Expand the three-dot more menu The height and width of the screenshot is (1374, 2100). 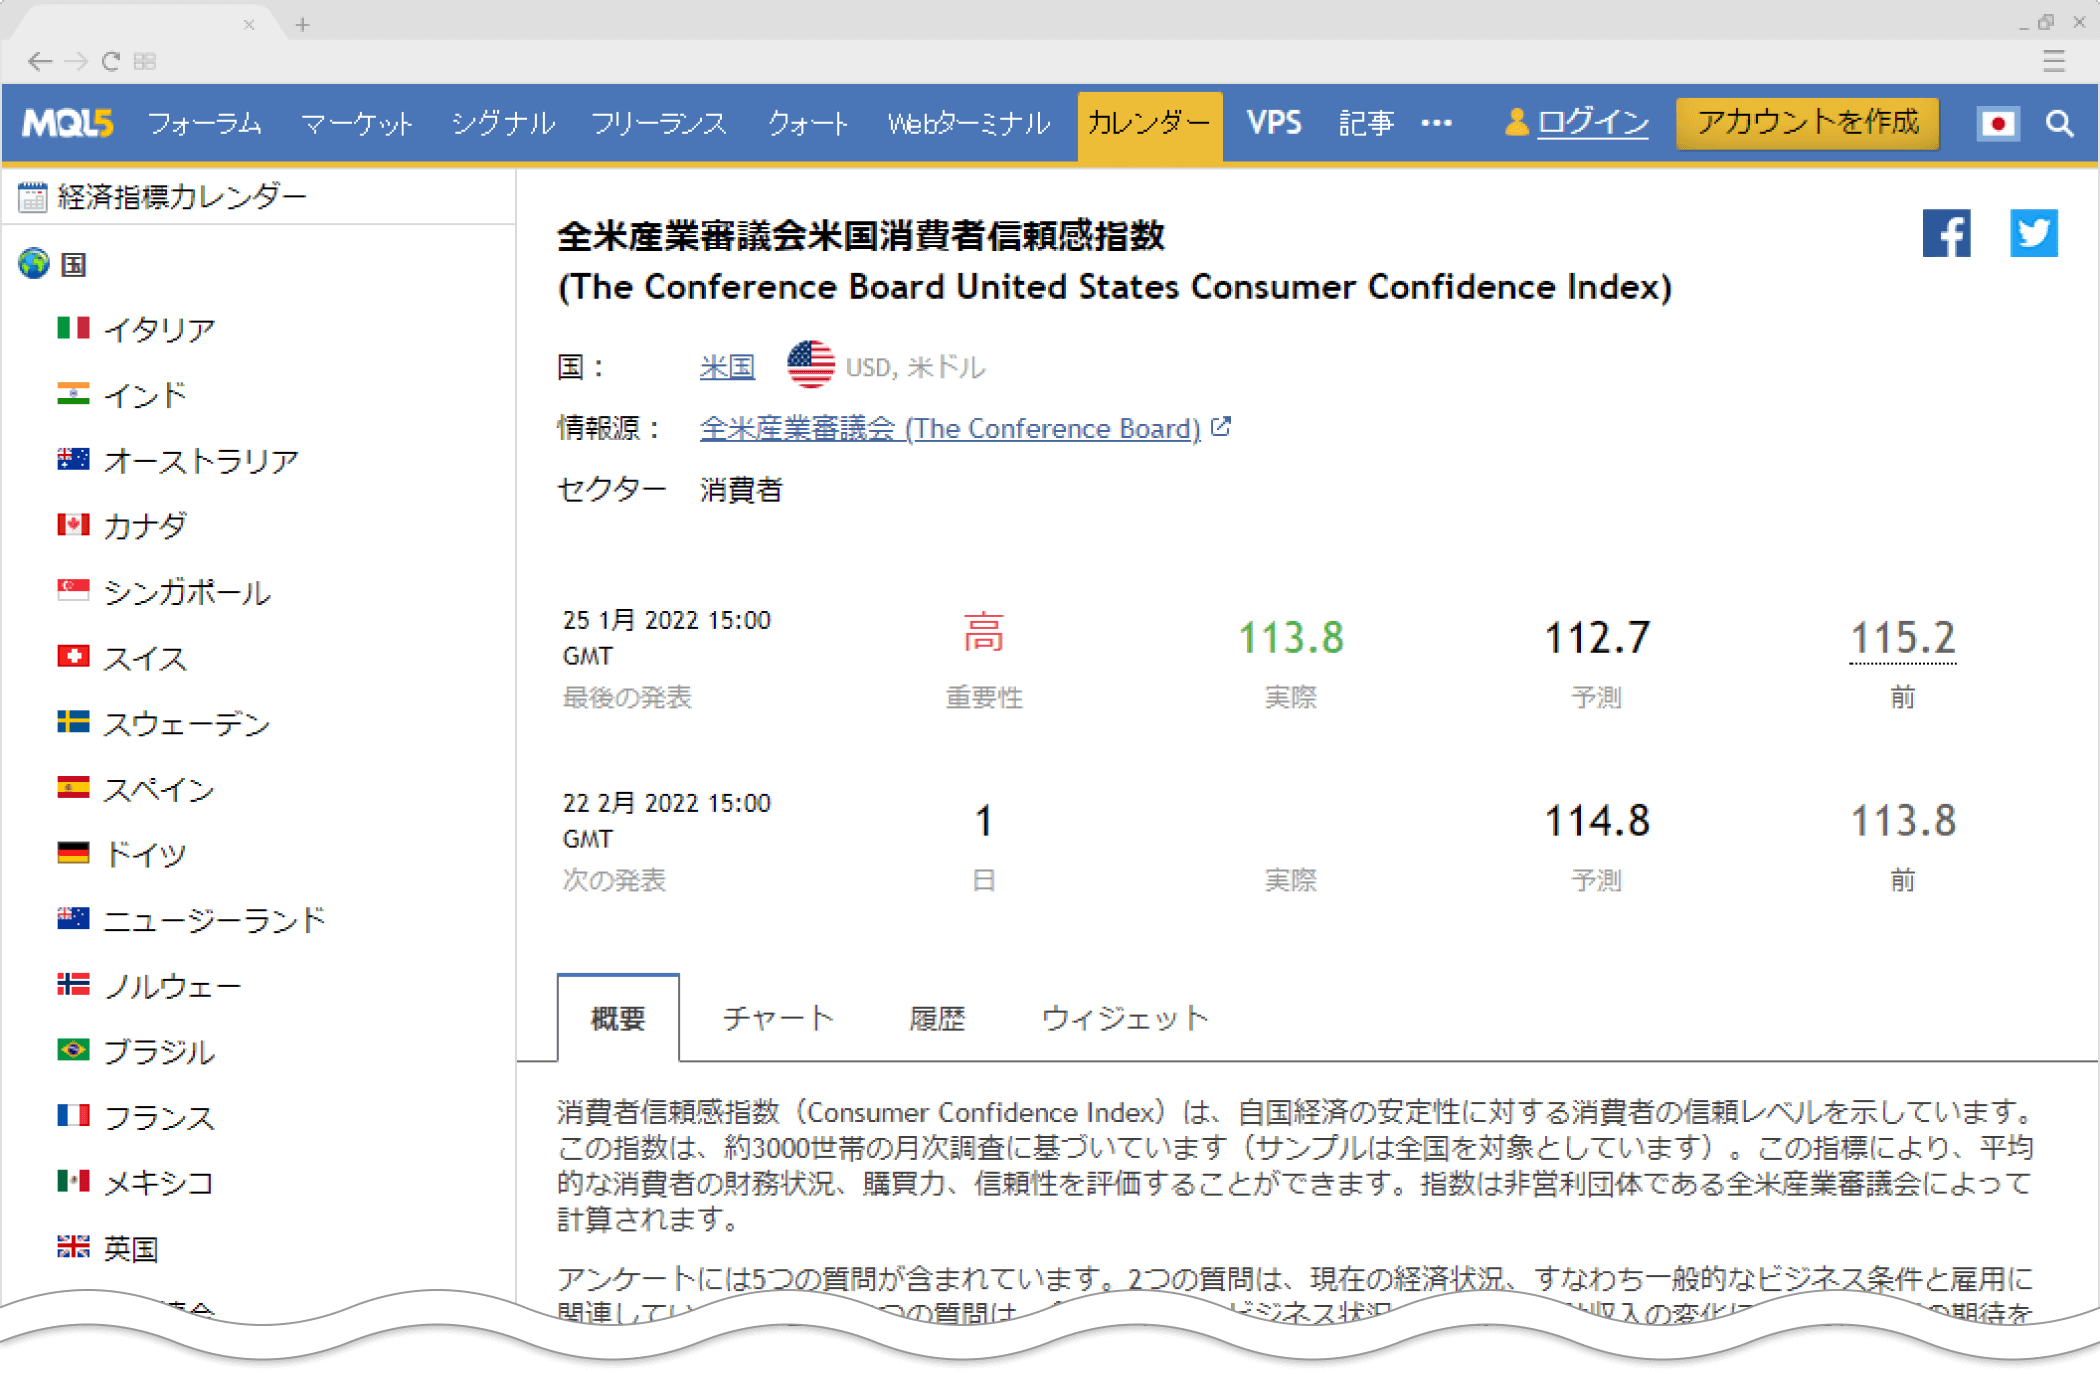tap(1437, 123)
